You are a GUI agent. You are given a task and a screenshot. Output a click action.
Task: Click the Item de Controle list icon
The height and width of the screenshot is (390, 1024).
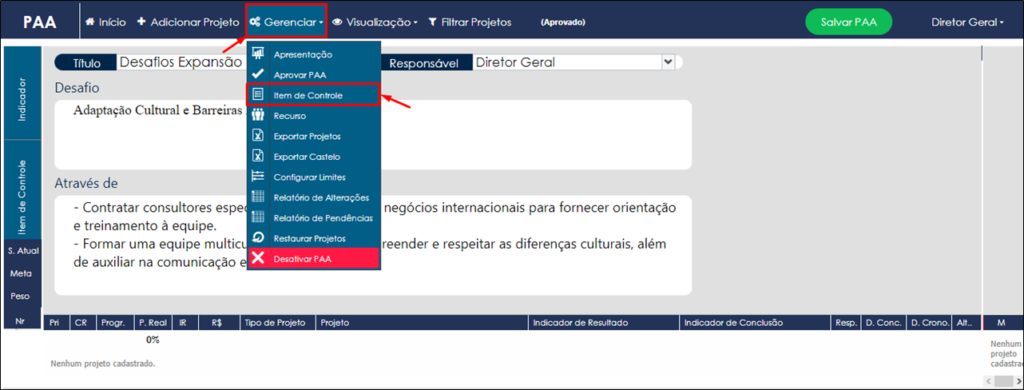pyautogui.click(x=258, y=95)
